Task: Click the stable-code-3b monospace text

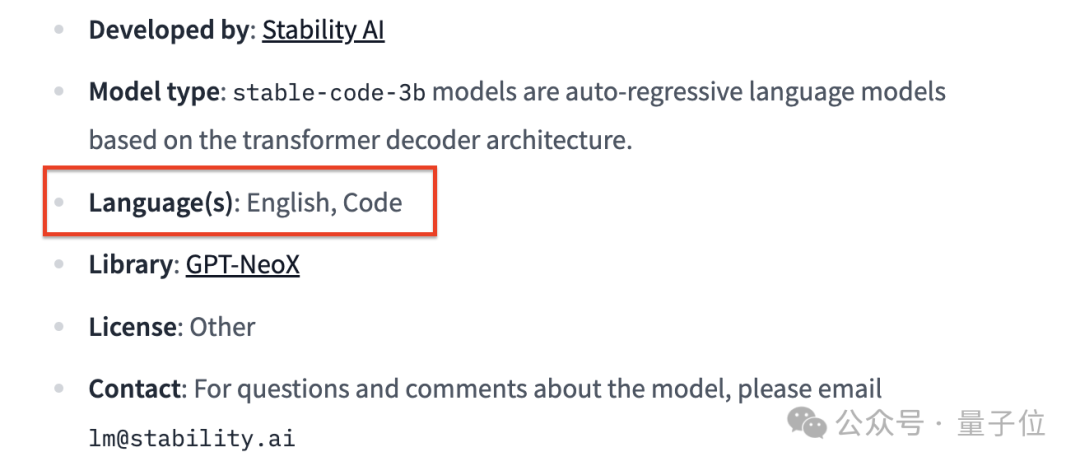Action: coord(329,93)
